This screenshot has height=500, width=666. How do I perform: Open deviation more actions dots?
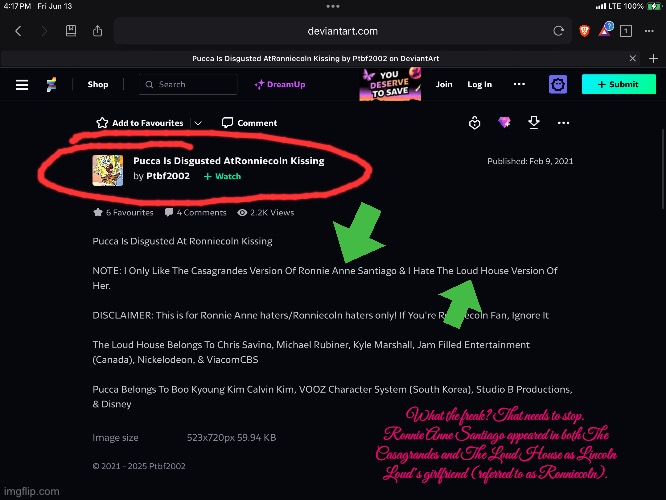click(563, 123)
